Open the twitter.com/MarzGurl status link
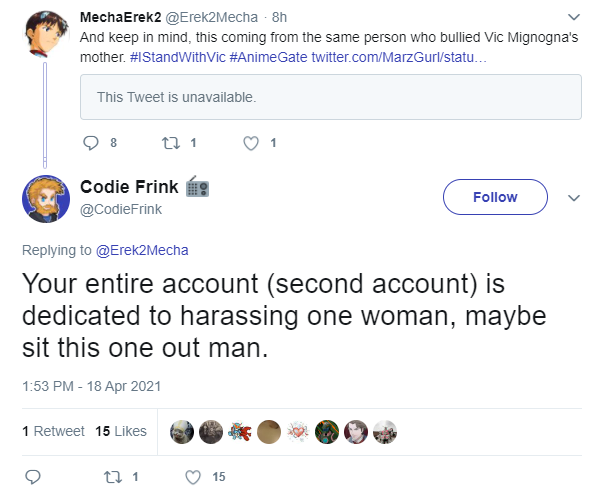 click(399, 57)
